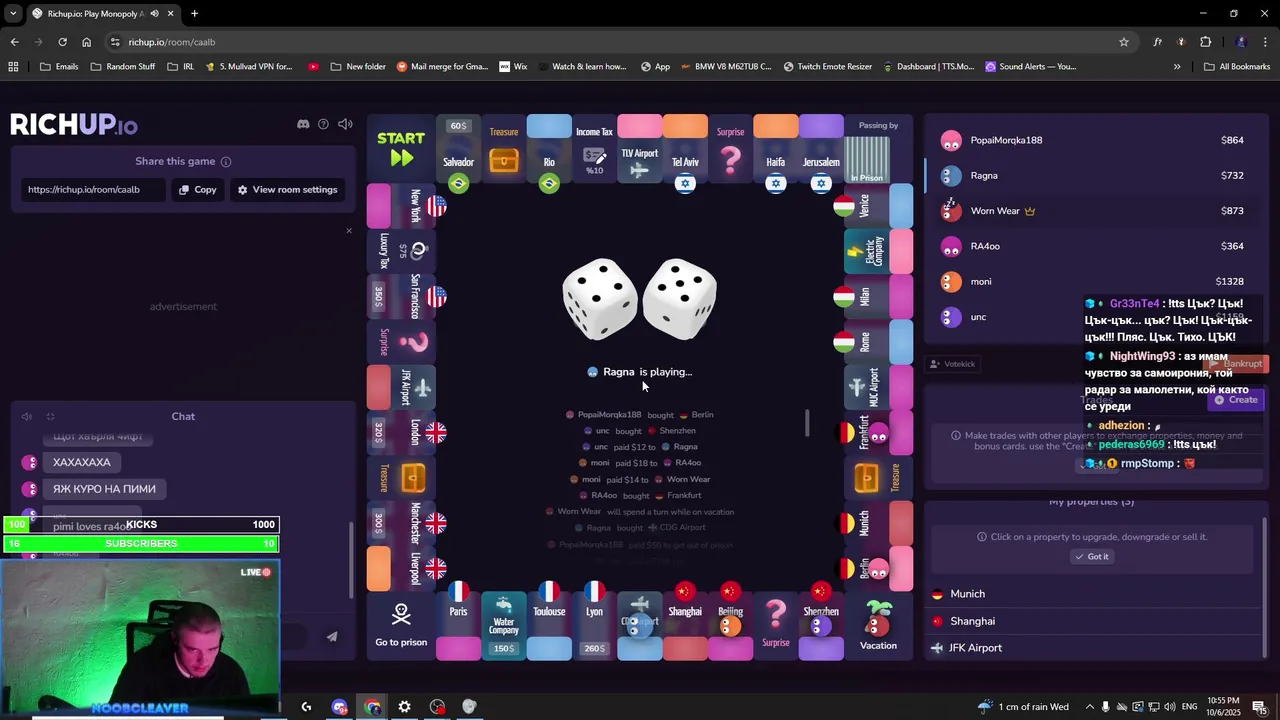Click the Vacation corner tile
This screenshot has width=1280, height=720.
878,626
